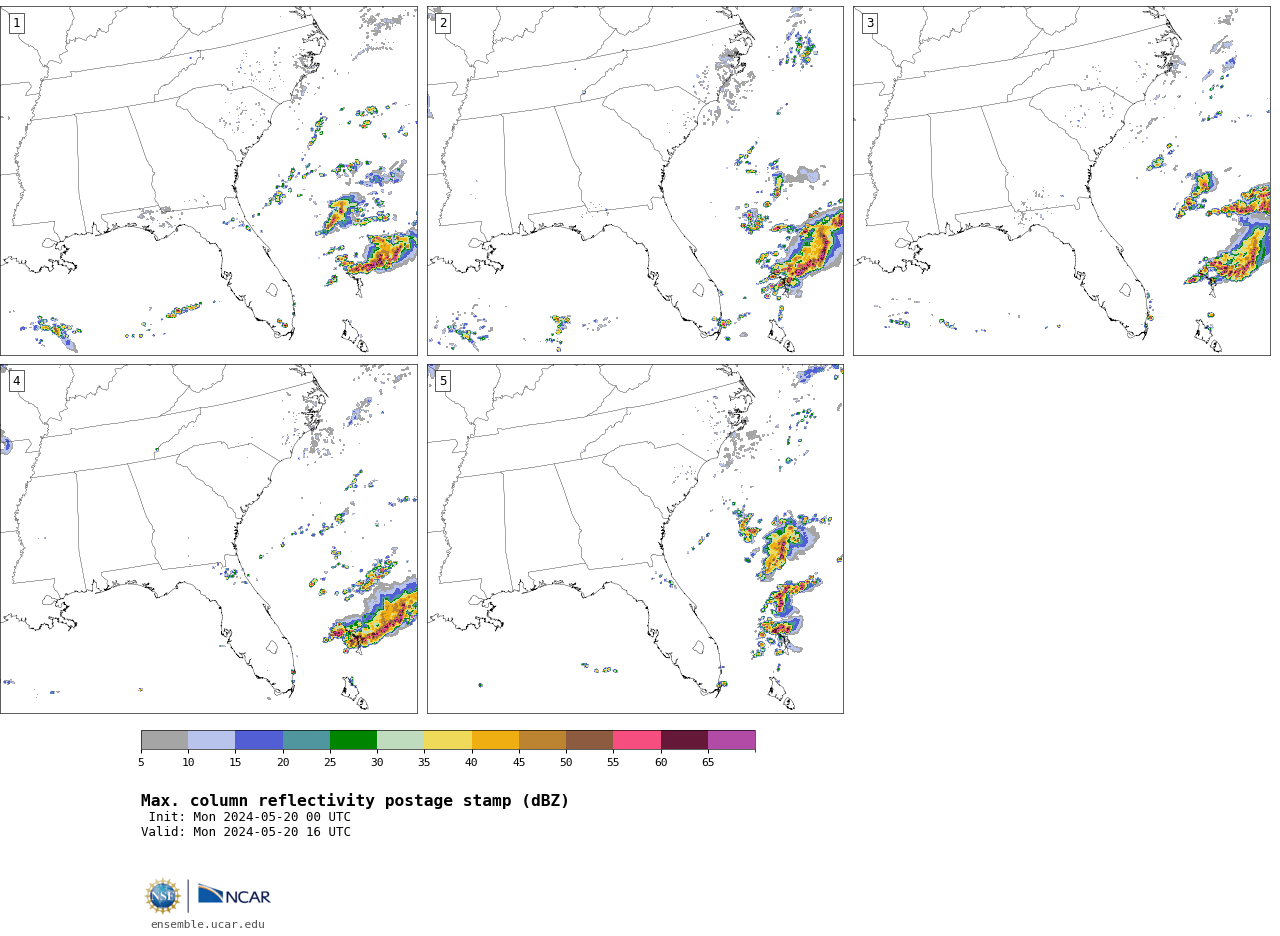Click the NCAR logo
Screen dimensions: 1280x936
click(234, 895)
